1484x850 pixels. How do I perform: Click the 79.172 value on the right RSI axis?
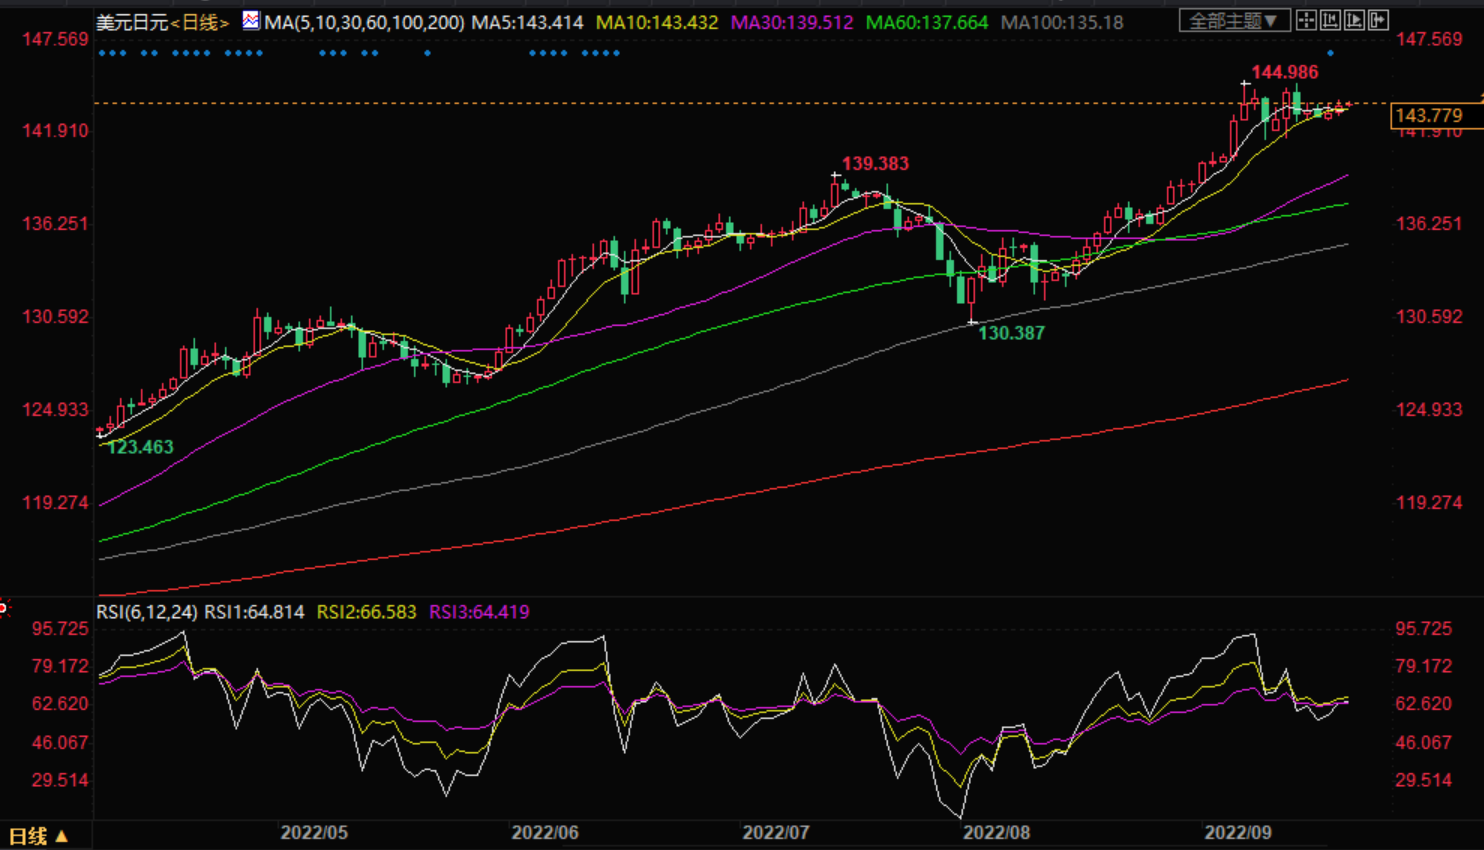pyautogui.click(x=1424, y=666)
